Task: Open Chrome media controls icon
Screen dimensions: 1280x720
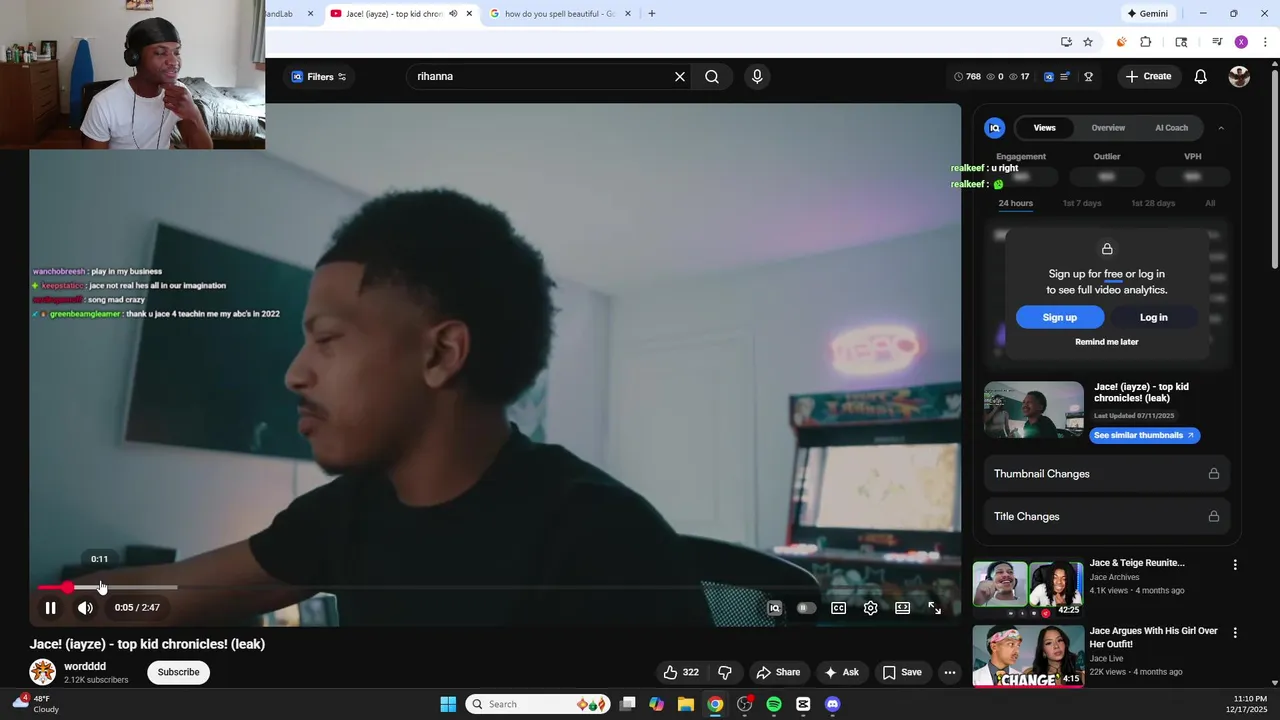Action: coord(1217,42)
